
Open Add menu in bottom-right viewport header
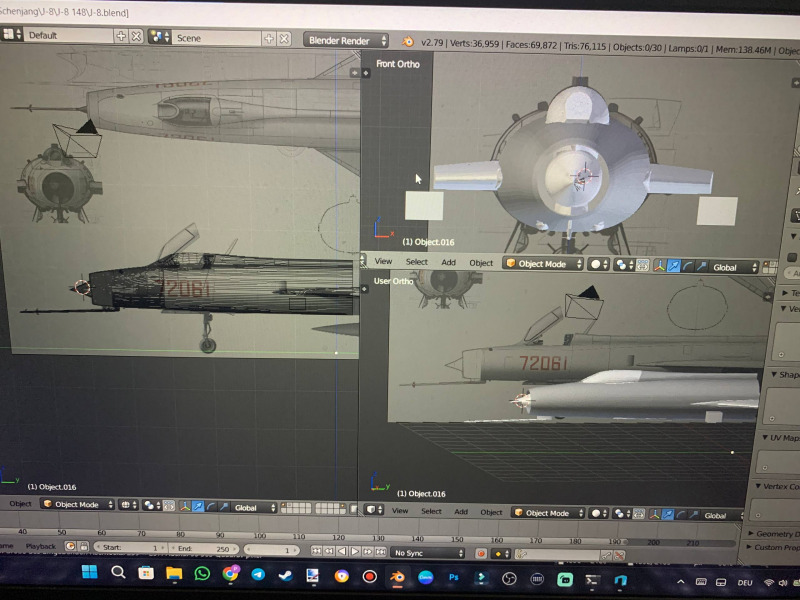coord(462,512)
